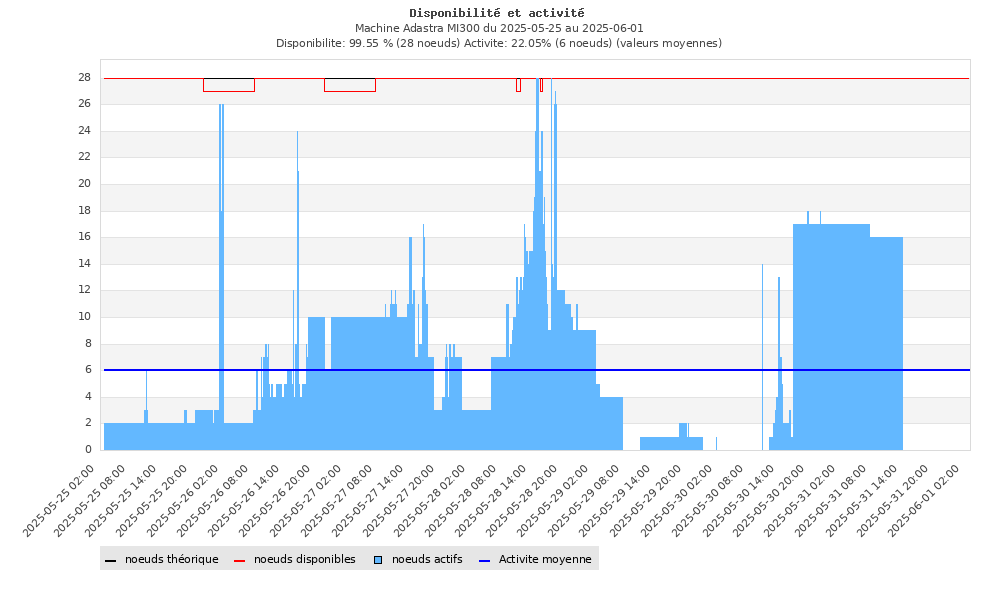Image resolution: width=1000 pixels, height=600 pixels.
Task: Click y-axis label 10
Action: click(84, 316)
